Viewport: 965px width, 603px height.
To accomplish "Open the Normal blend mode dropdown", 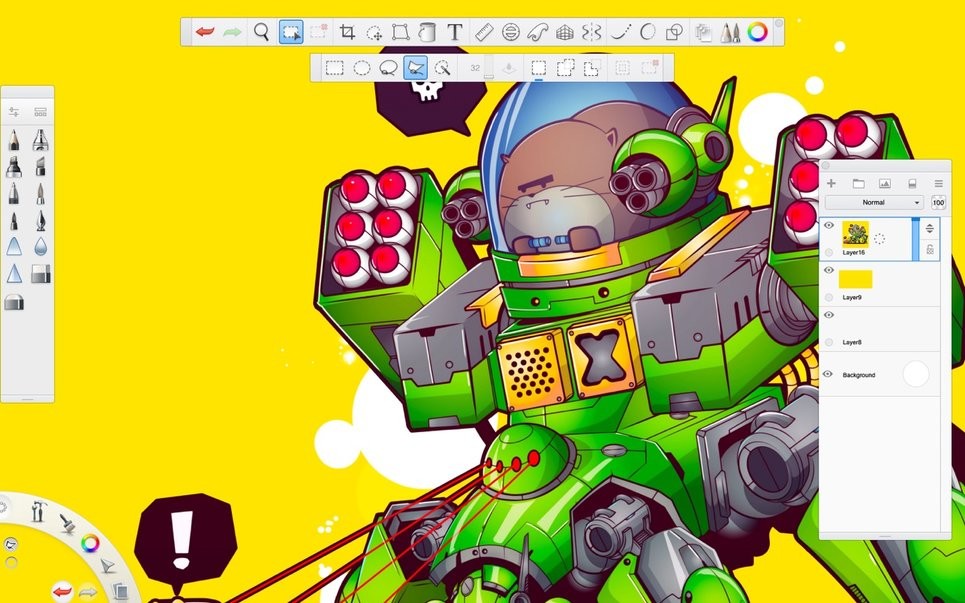I will coord(875,202).
